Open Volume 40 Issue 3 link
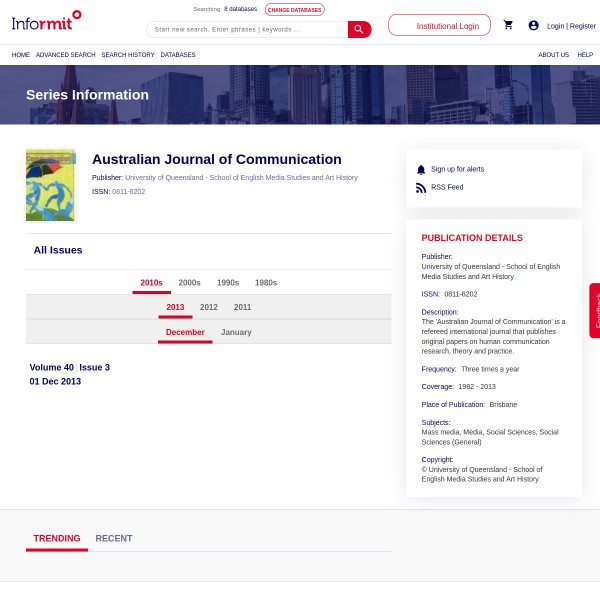The height and width of the screenshot is (600, 600). coord(69,367)
